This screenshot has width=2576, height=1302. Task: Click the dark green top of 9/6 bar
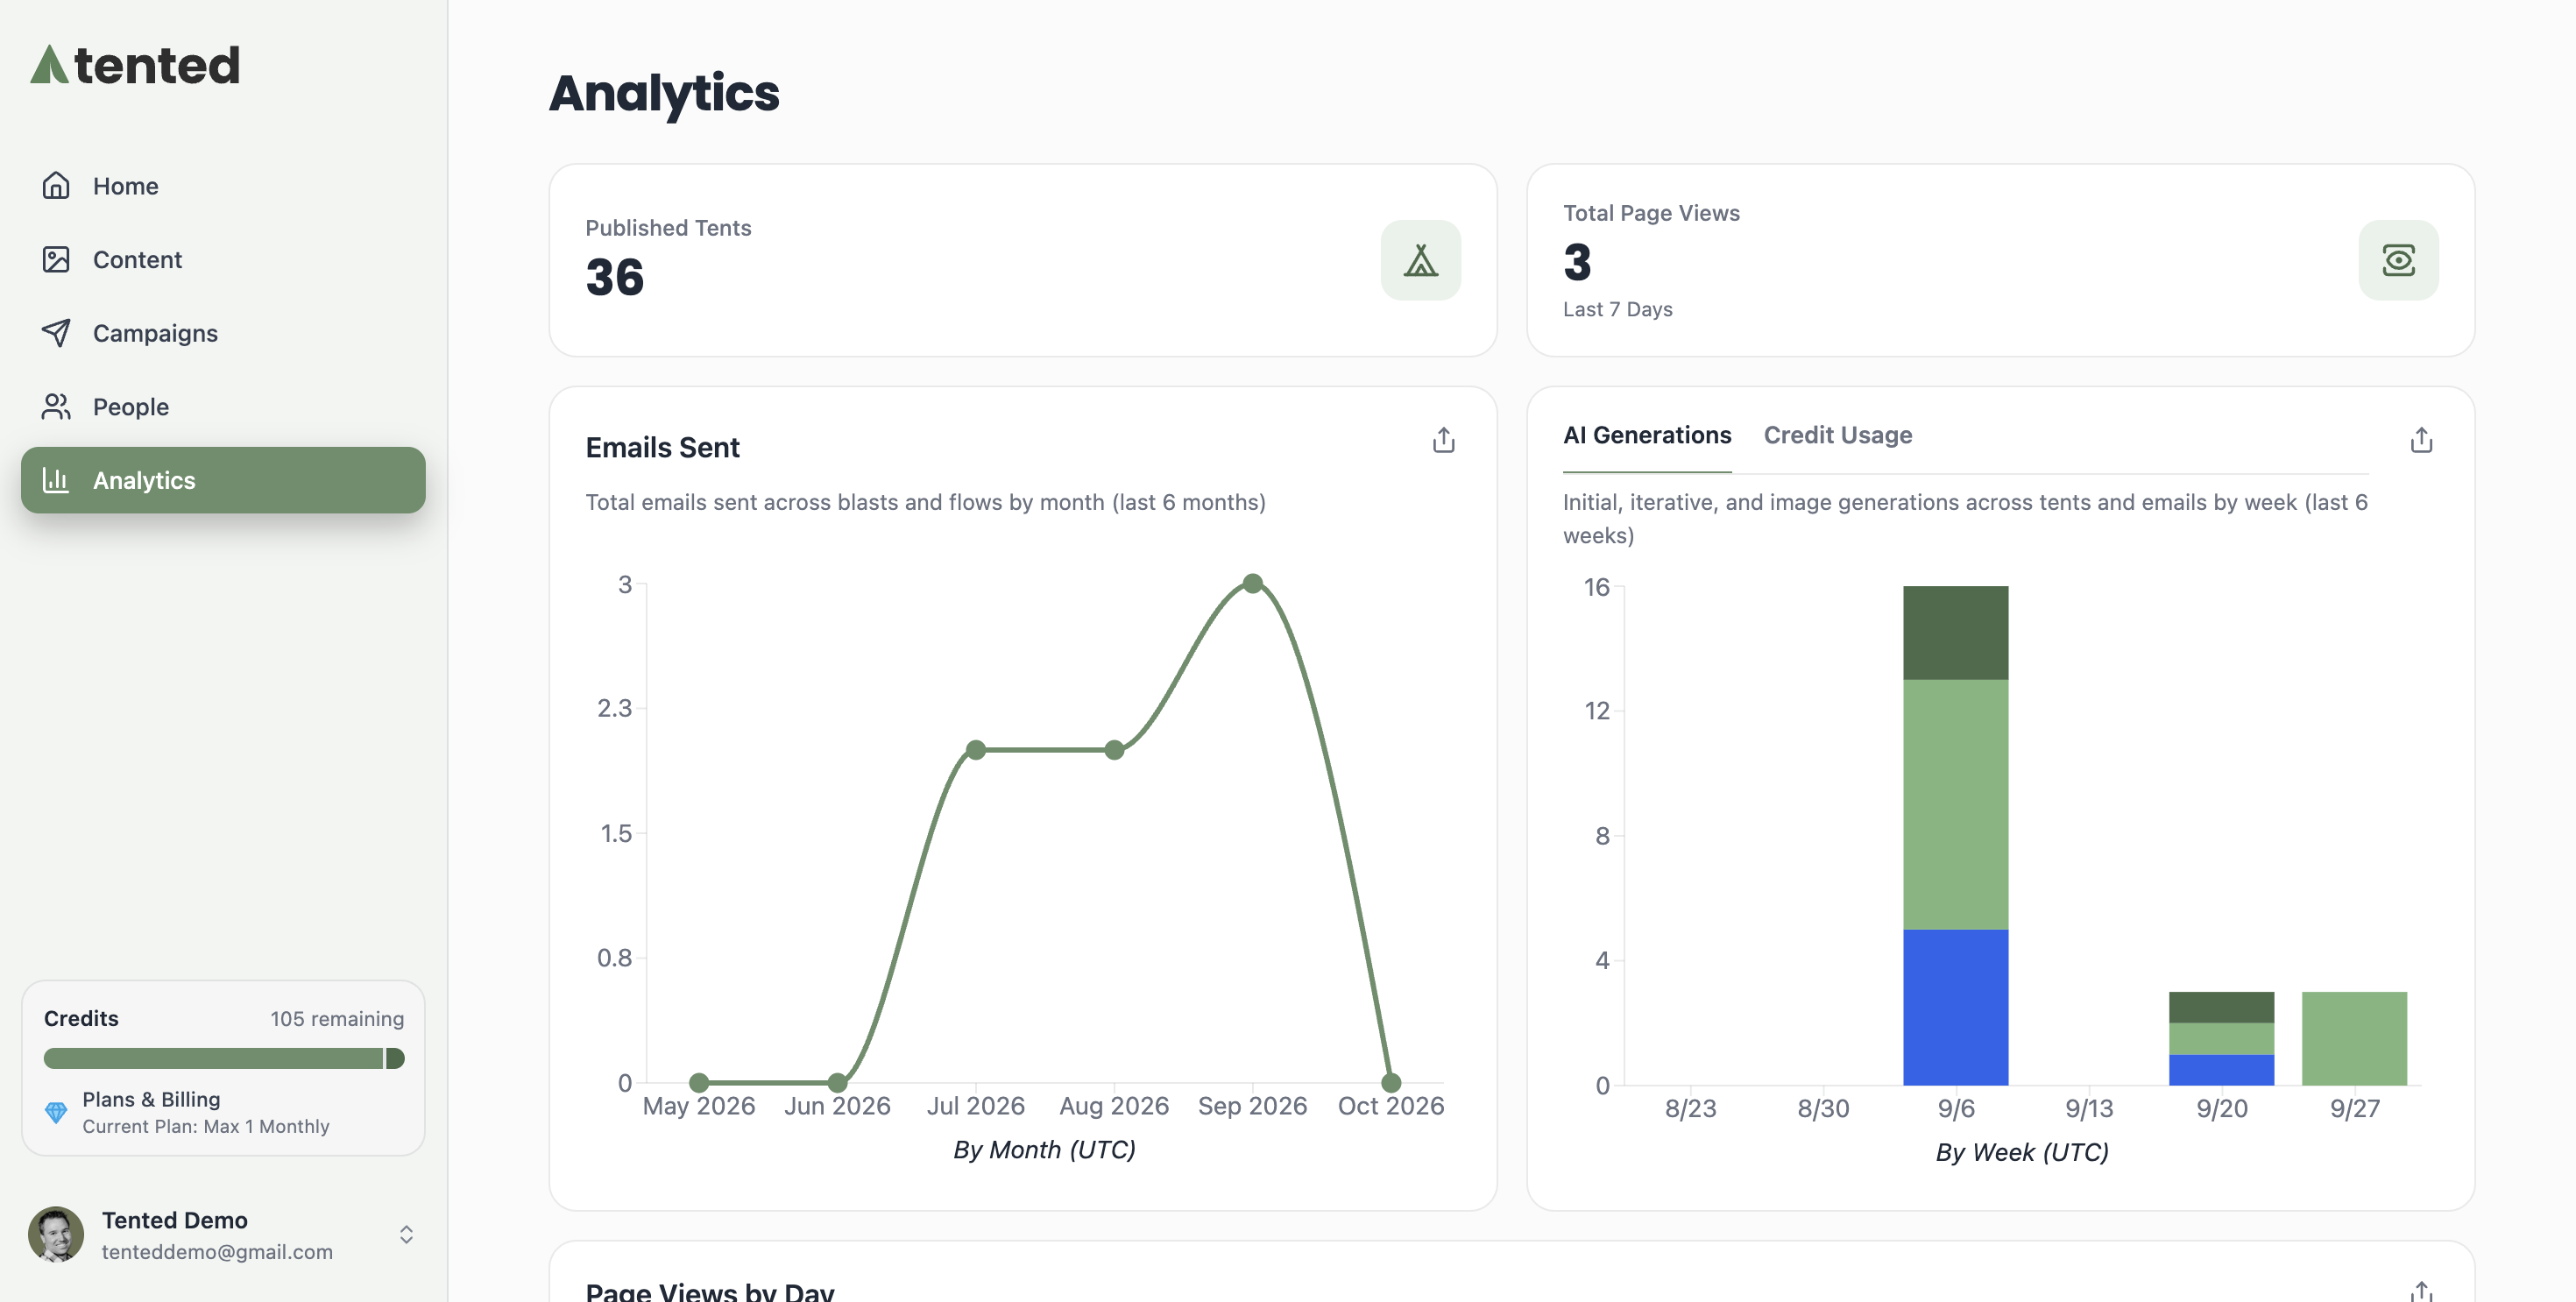(1955, 633)
